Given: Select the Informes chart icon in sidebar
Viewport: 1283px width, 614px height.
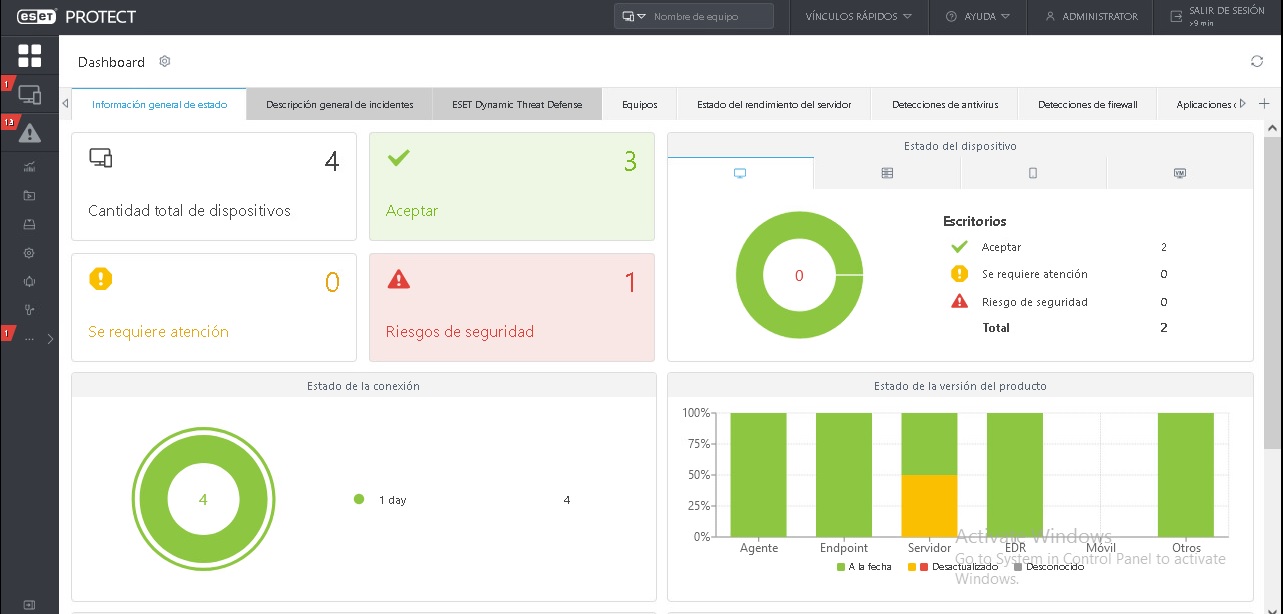Looking at the screenshot, I should [28, 166].
